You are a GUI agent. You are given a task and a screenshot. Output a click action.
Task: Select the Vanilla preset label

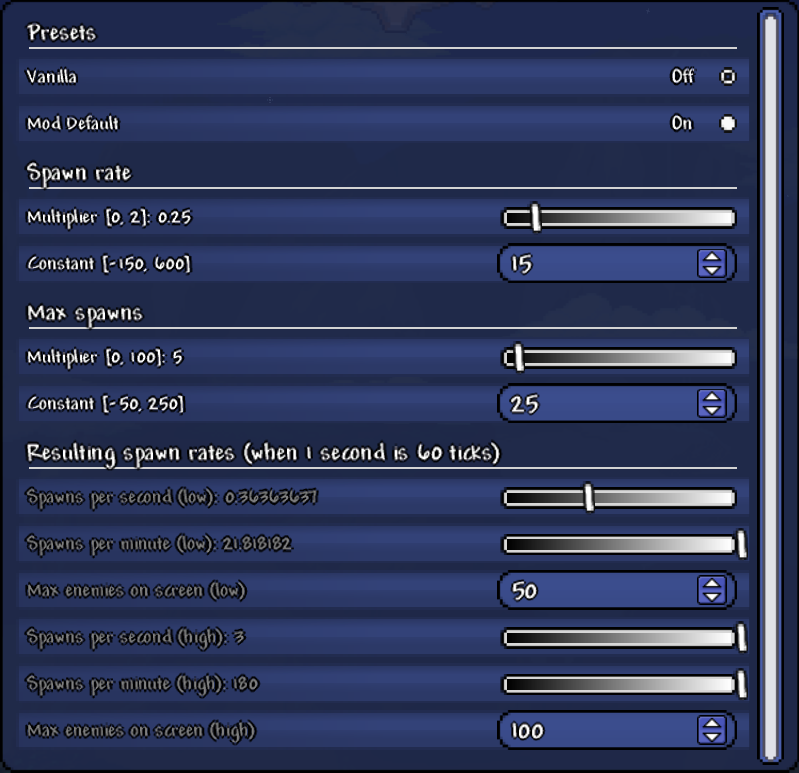(52, 76)
